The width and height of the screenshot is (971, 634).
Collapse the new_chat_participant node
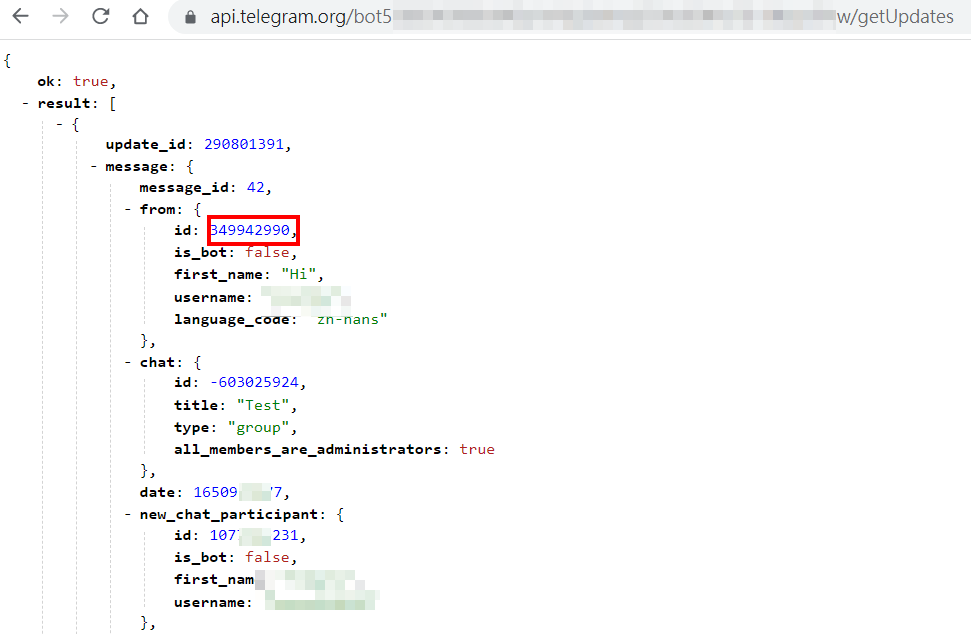125,513
